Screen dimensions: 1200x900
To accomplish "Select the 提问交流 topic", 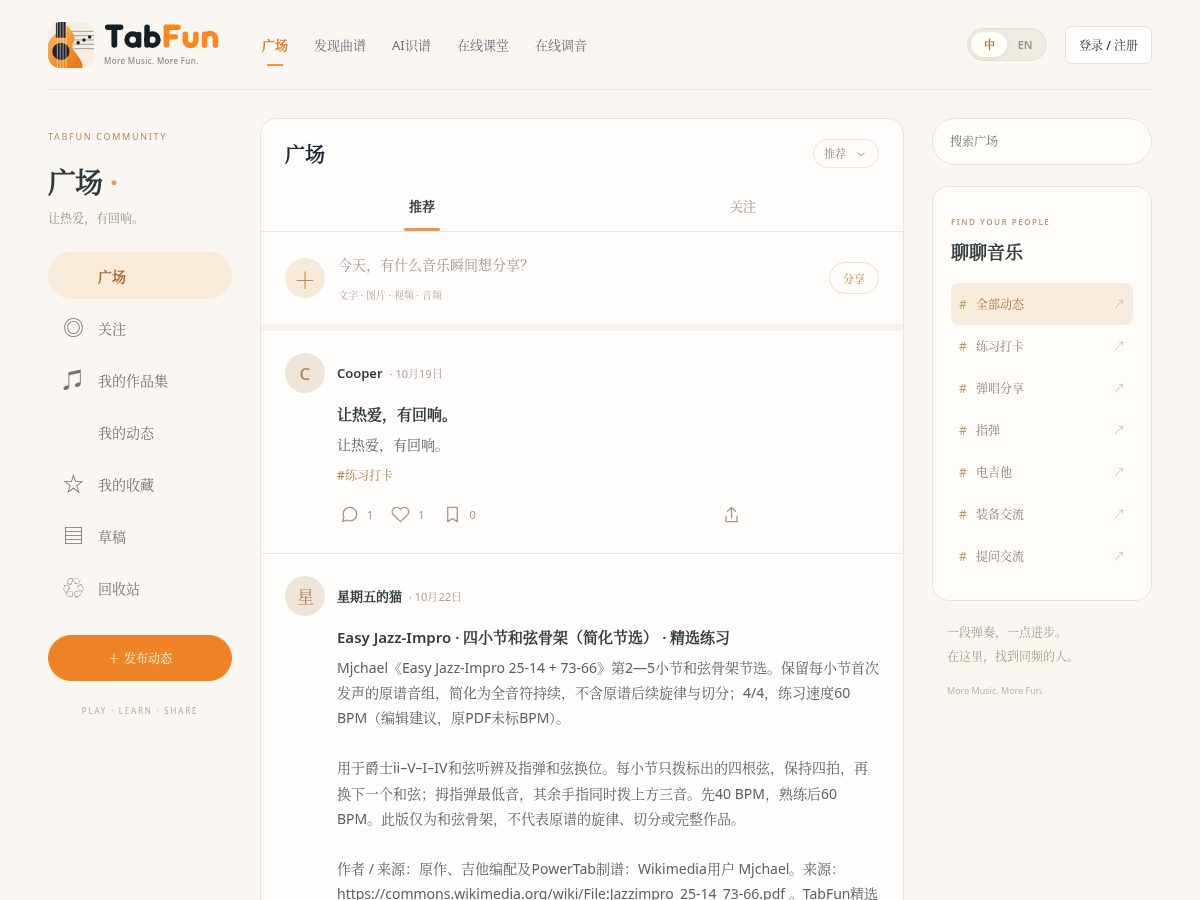I will click(x=1042, y=556).
